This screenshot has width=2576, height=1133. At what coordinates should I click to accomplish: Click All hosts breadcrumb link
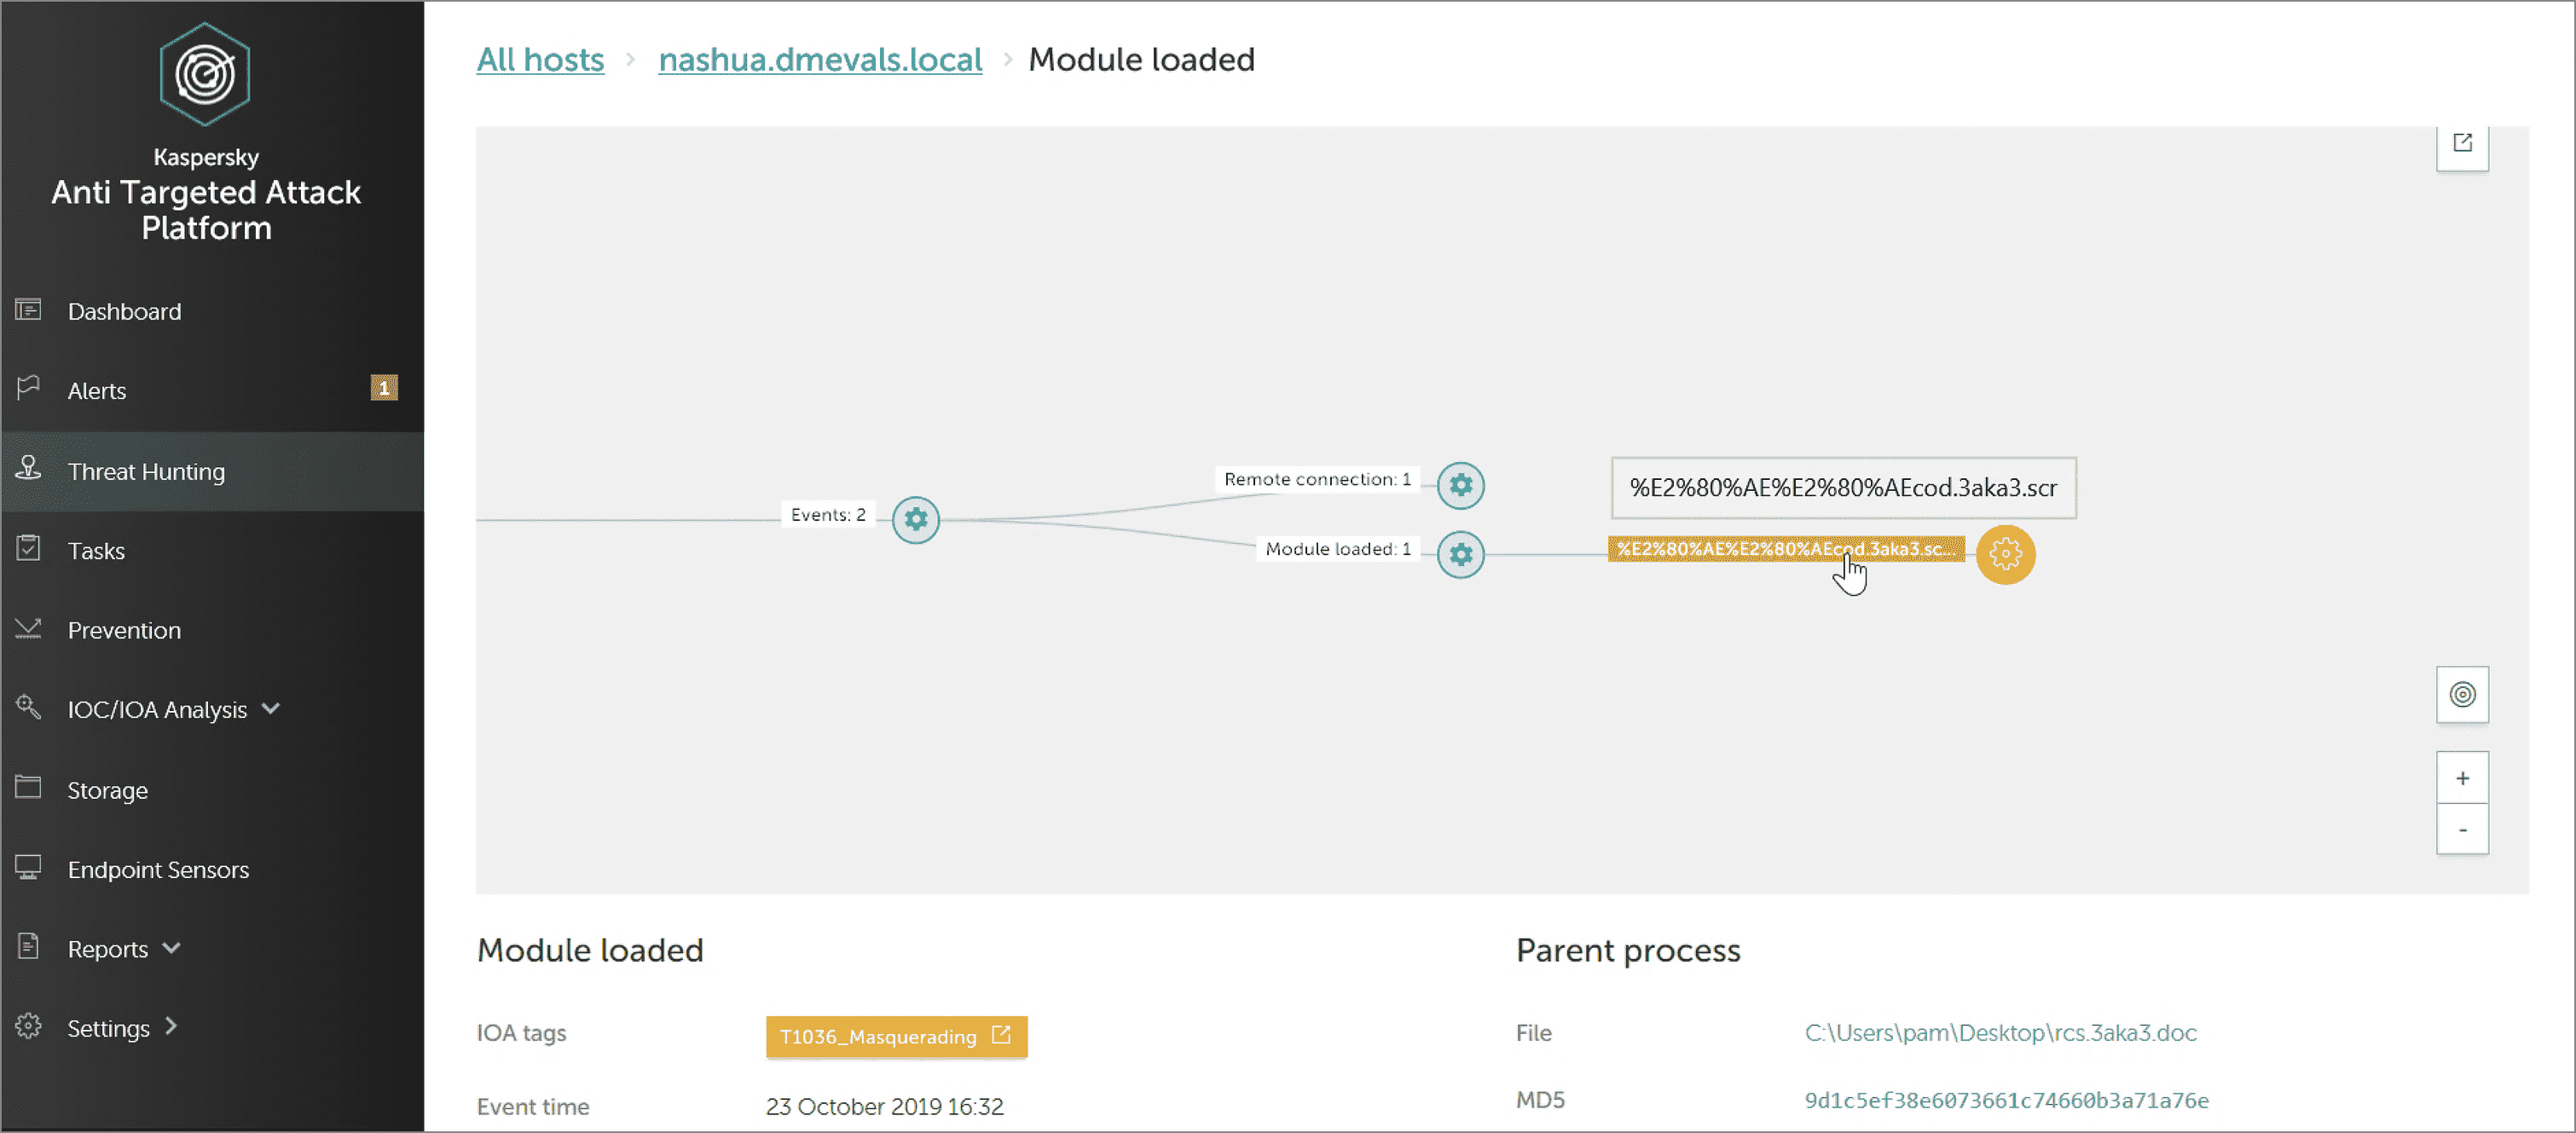tap(540, 60)
